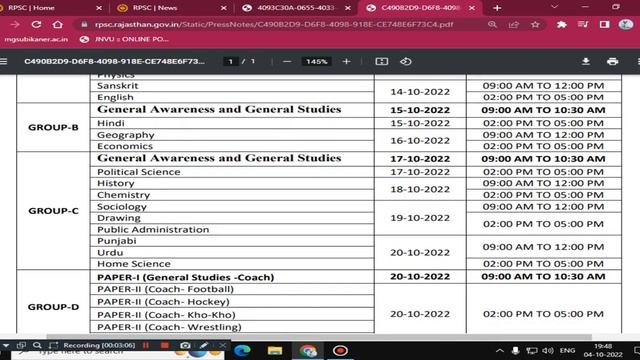
Task: Switch to the RPSC | Home tab
Action: 32,8
